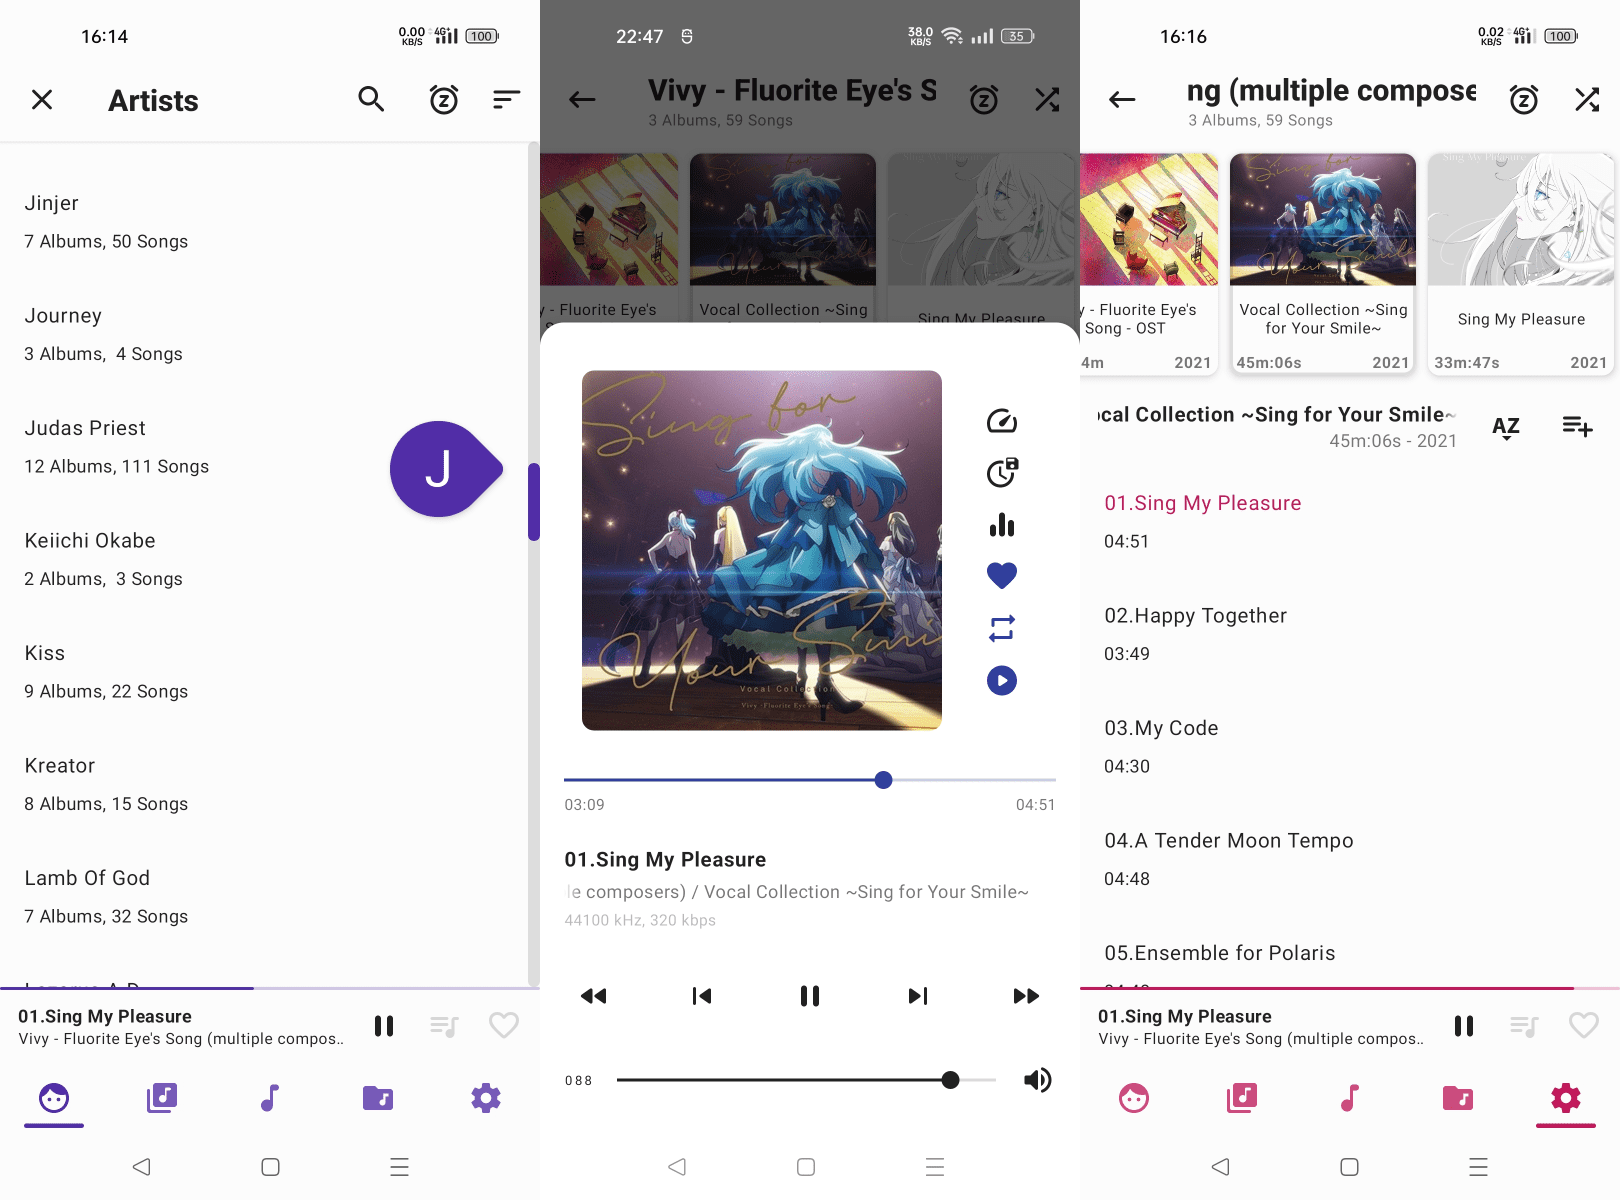
Task: Play 02.Happy Together
Action: pos(1350,634)
